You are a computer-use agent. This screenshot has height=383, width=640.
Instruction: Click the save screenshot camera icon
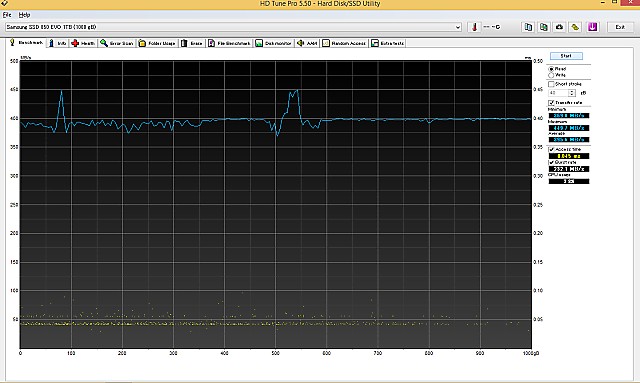coord(560,27)
